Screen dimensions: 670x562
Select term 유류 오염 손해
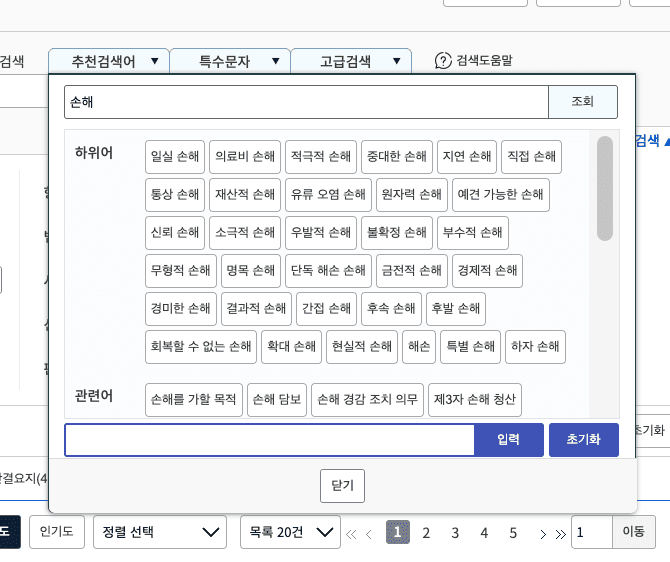(x=329, y=195)
